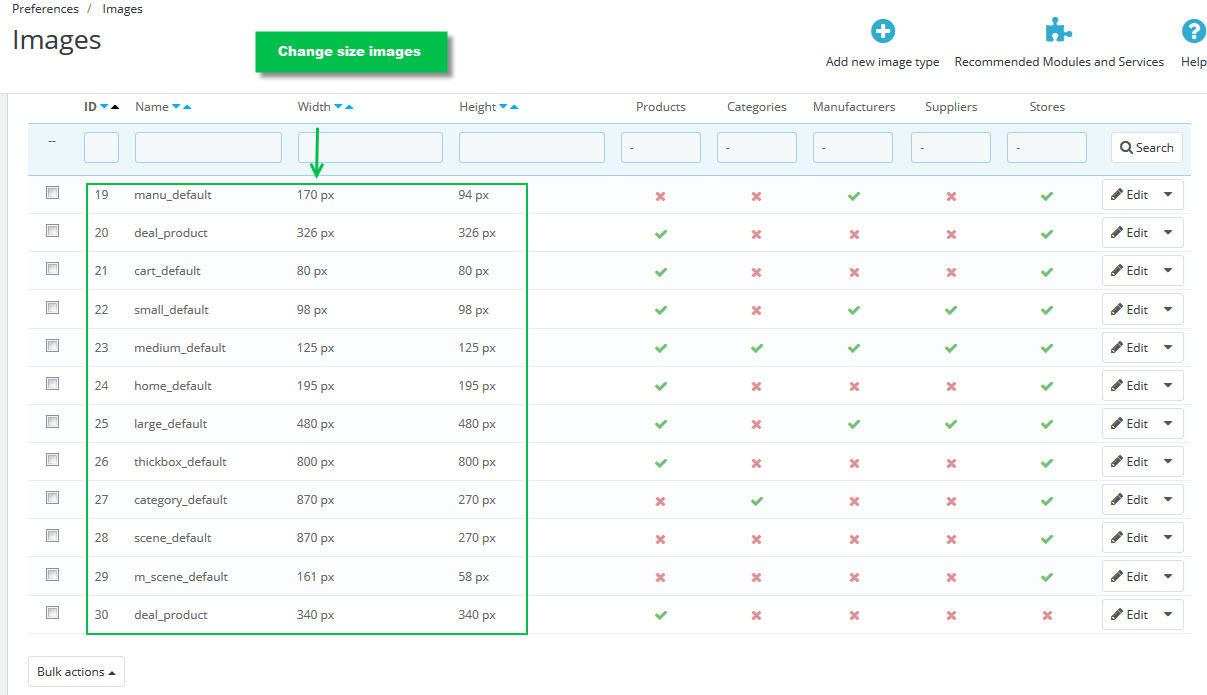Toggle Stores checkmark for m_scene_default

click(1047, 577)
